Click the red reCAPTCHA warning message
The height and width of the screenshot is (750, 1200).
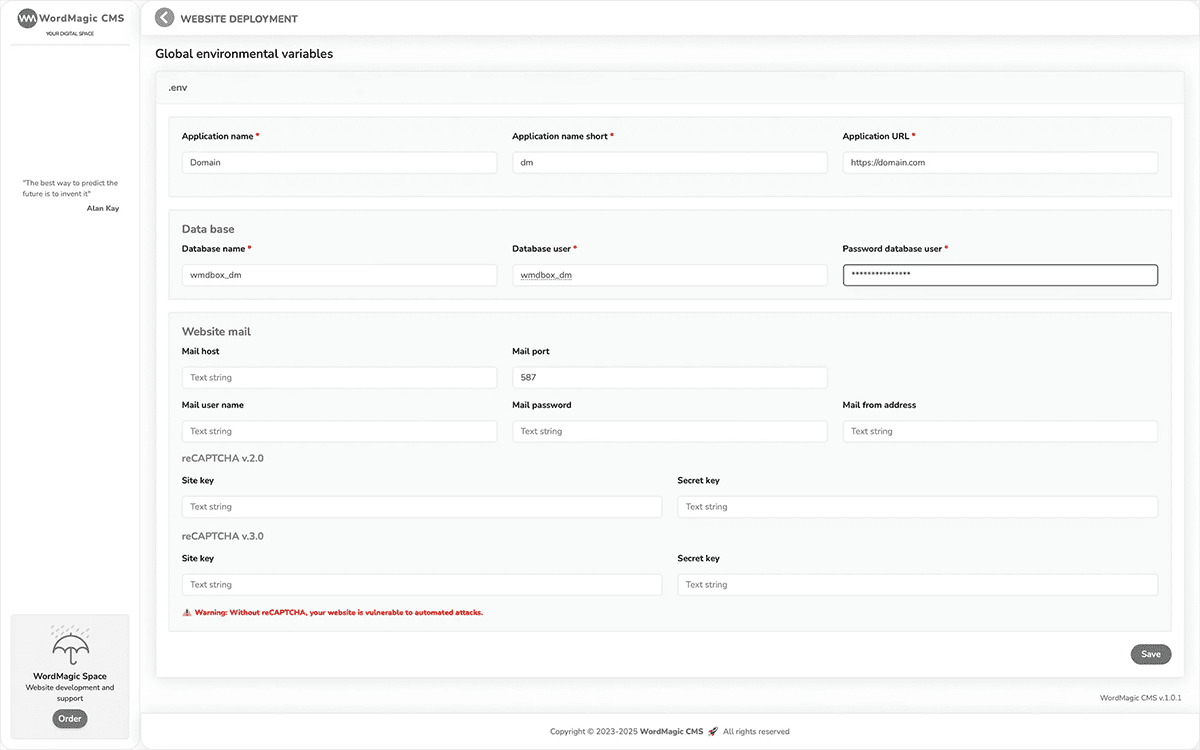pyautogui.click(x=339, y=612)
